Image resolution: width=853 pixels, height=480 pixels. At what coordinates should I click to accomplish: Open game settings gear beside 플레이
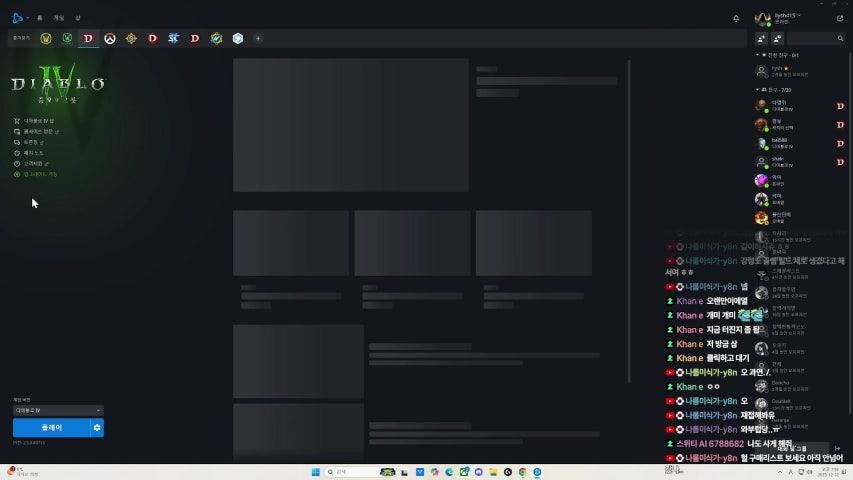[97, 428]
